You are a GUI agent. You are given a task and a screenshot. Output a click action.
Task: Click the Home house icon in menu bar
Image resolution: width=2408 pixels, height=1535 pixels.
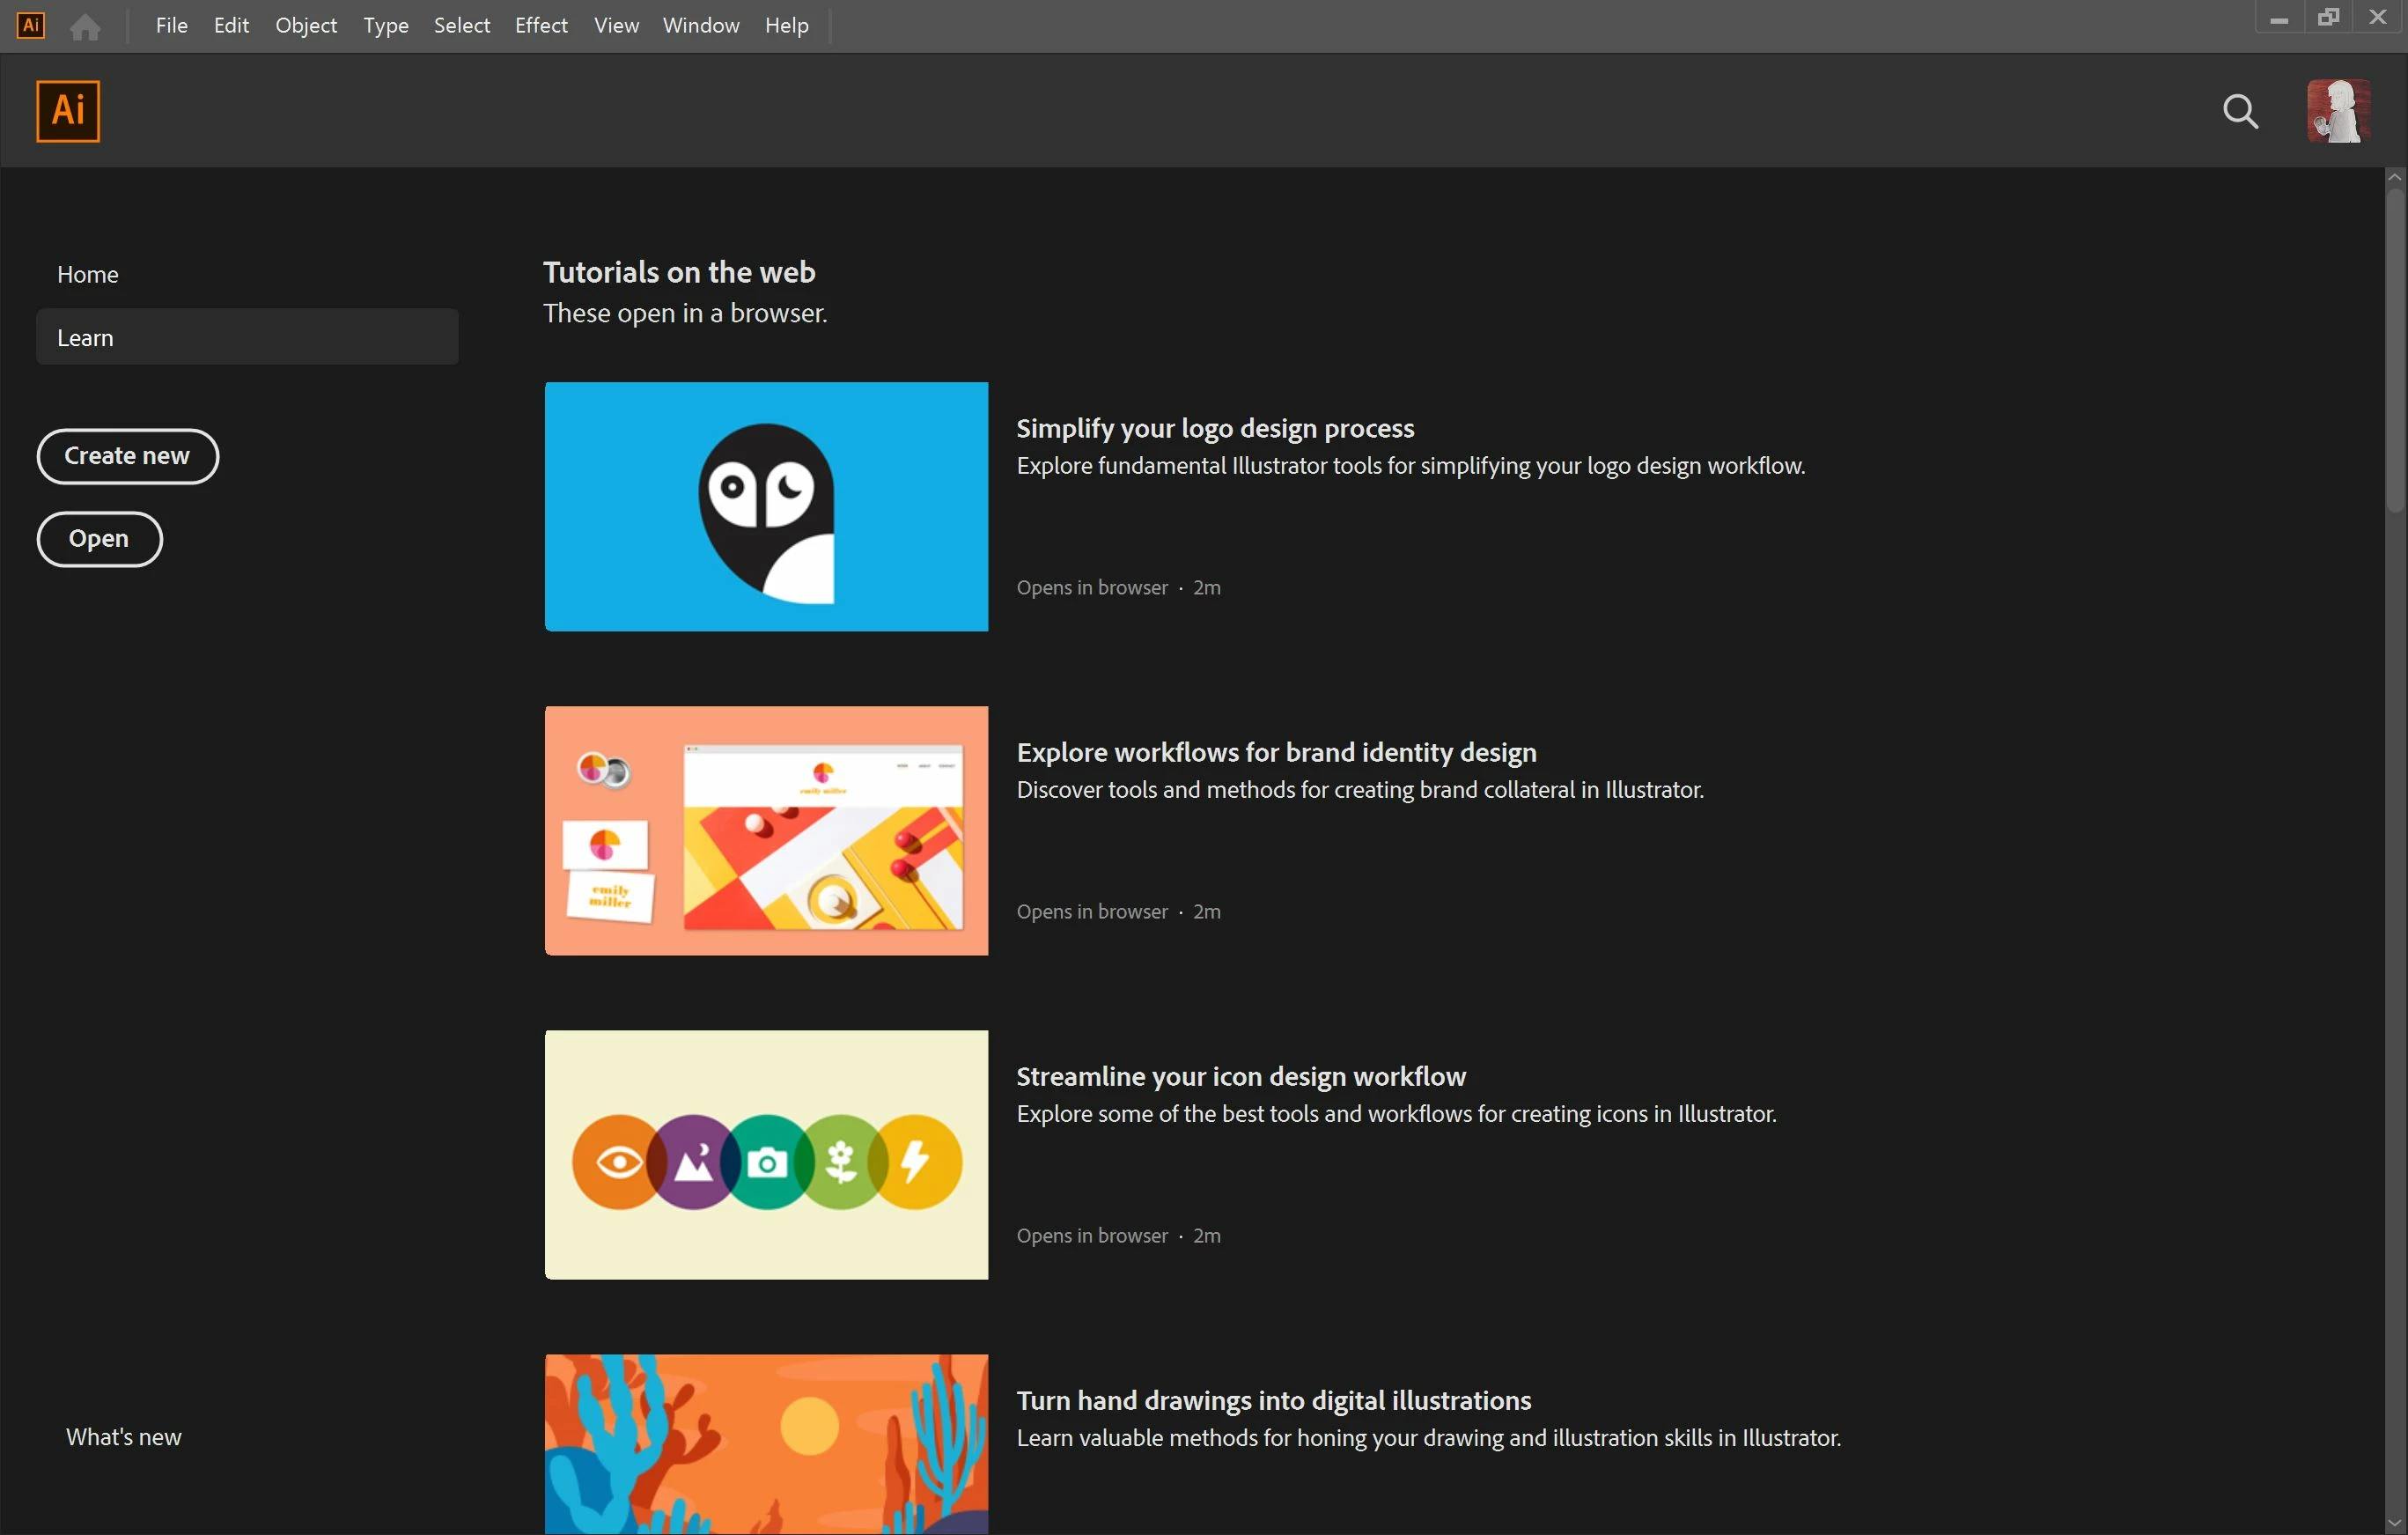[x=85, y=26]
